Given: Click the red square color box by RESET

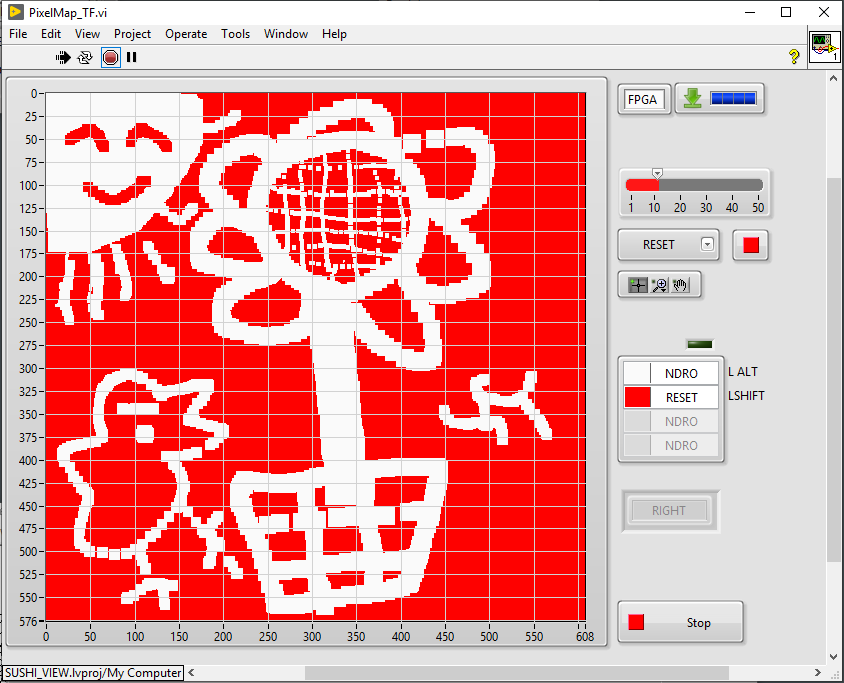Looking at the screenshot, I should (x=750, y=245).
